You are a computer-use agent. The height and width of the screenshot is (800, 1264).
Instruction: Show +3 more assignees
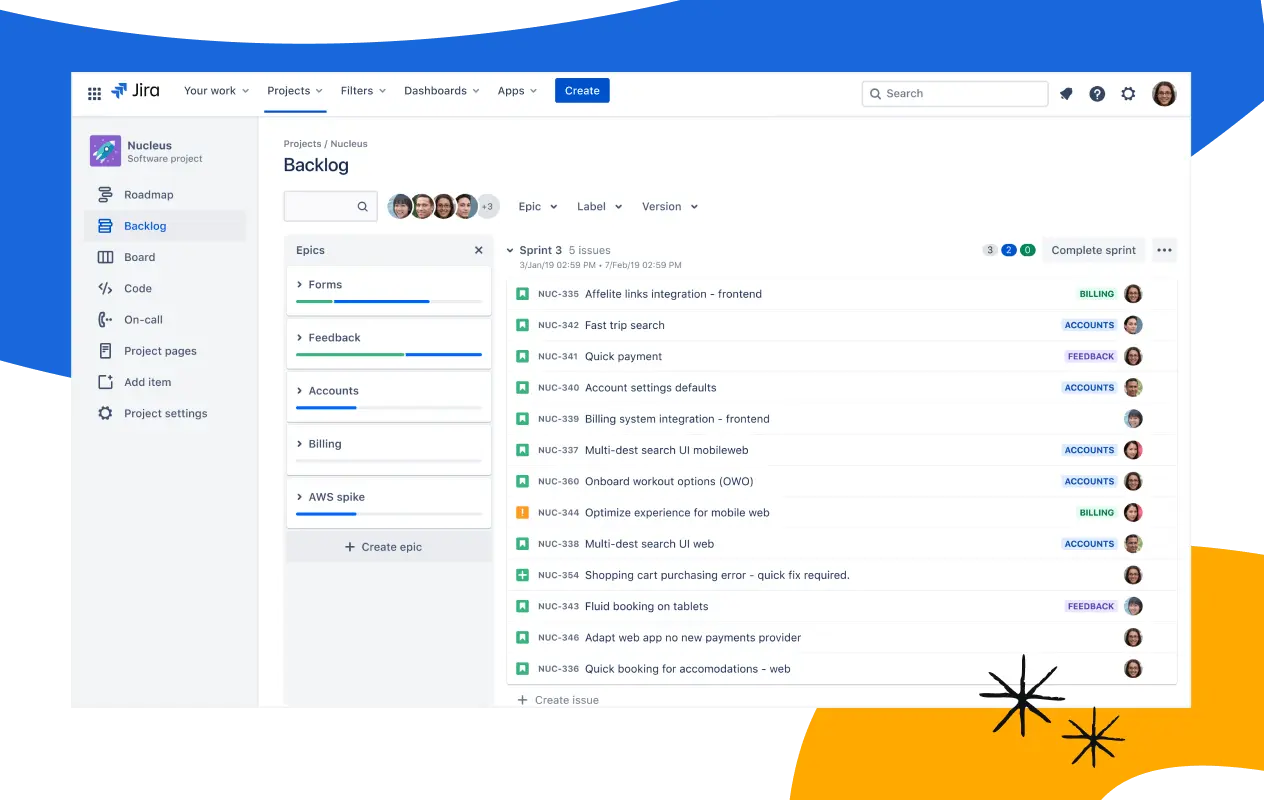pos(487,207)
